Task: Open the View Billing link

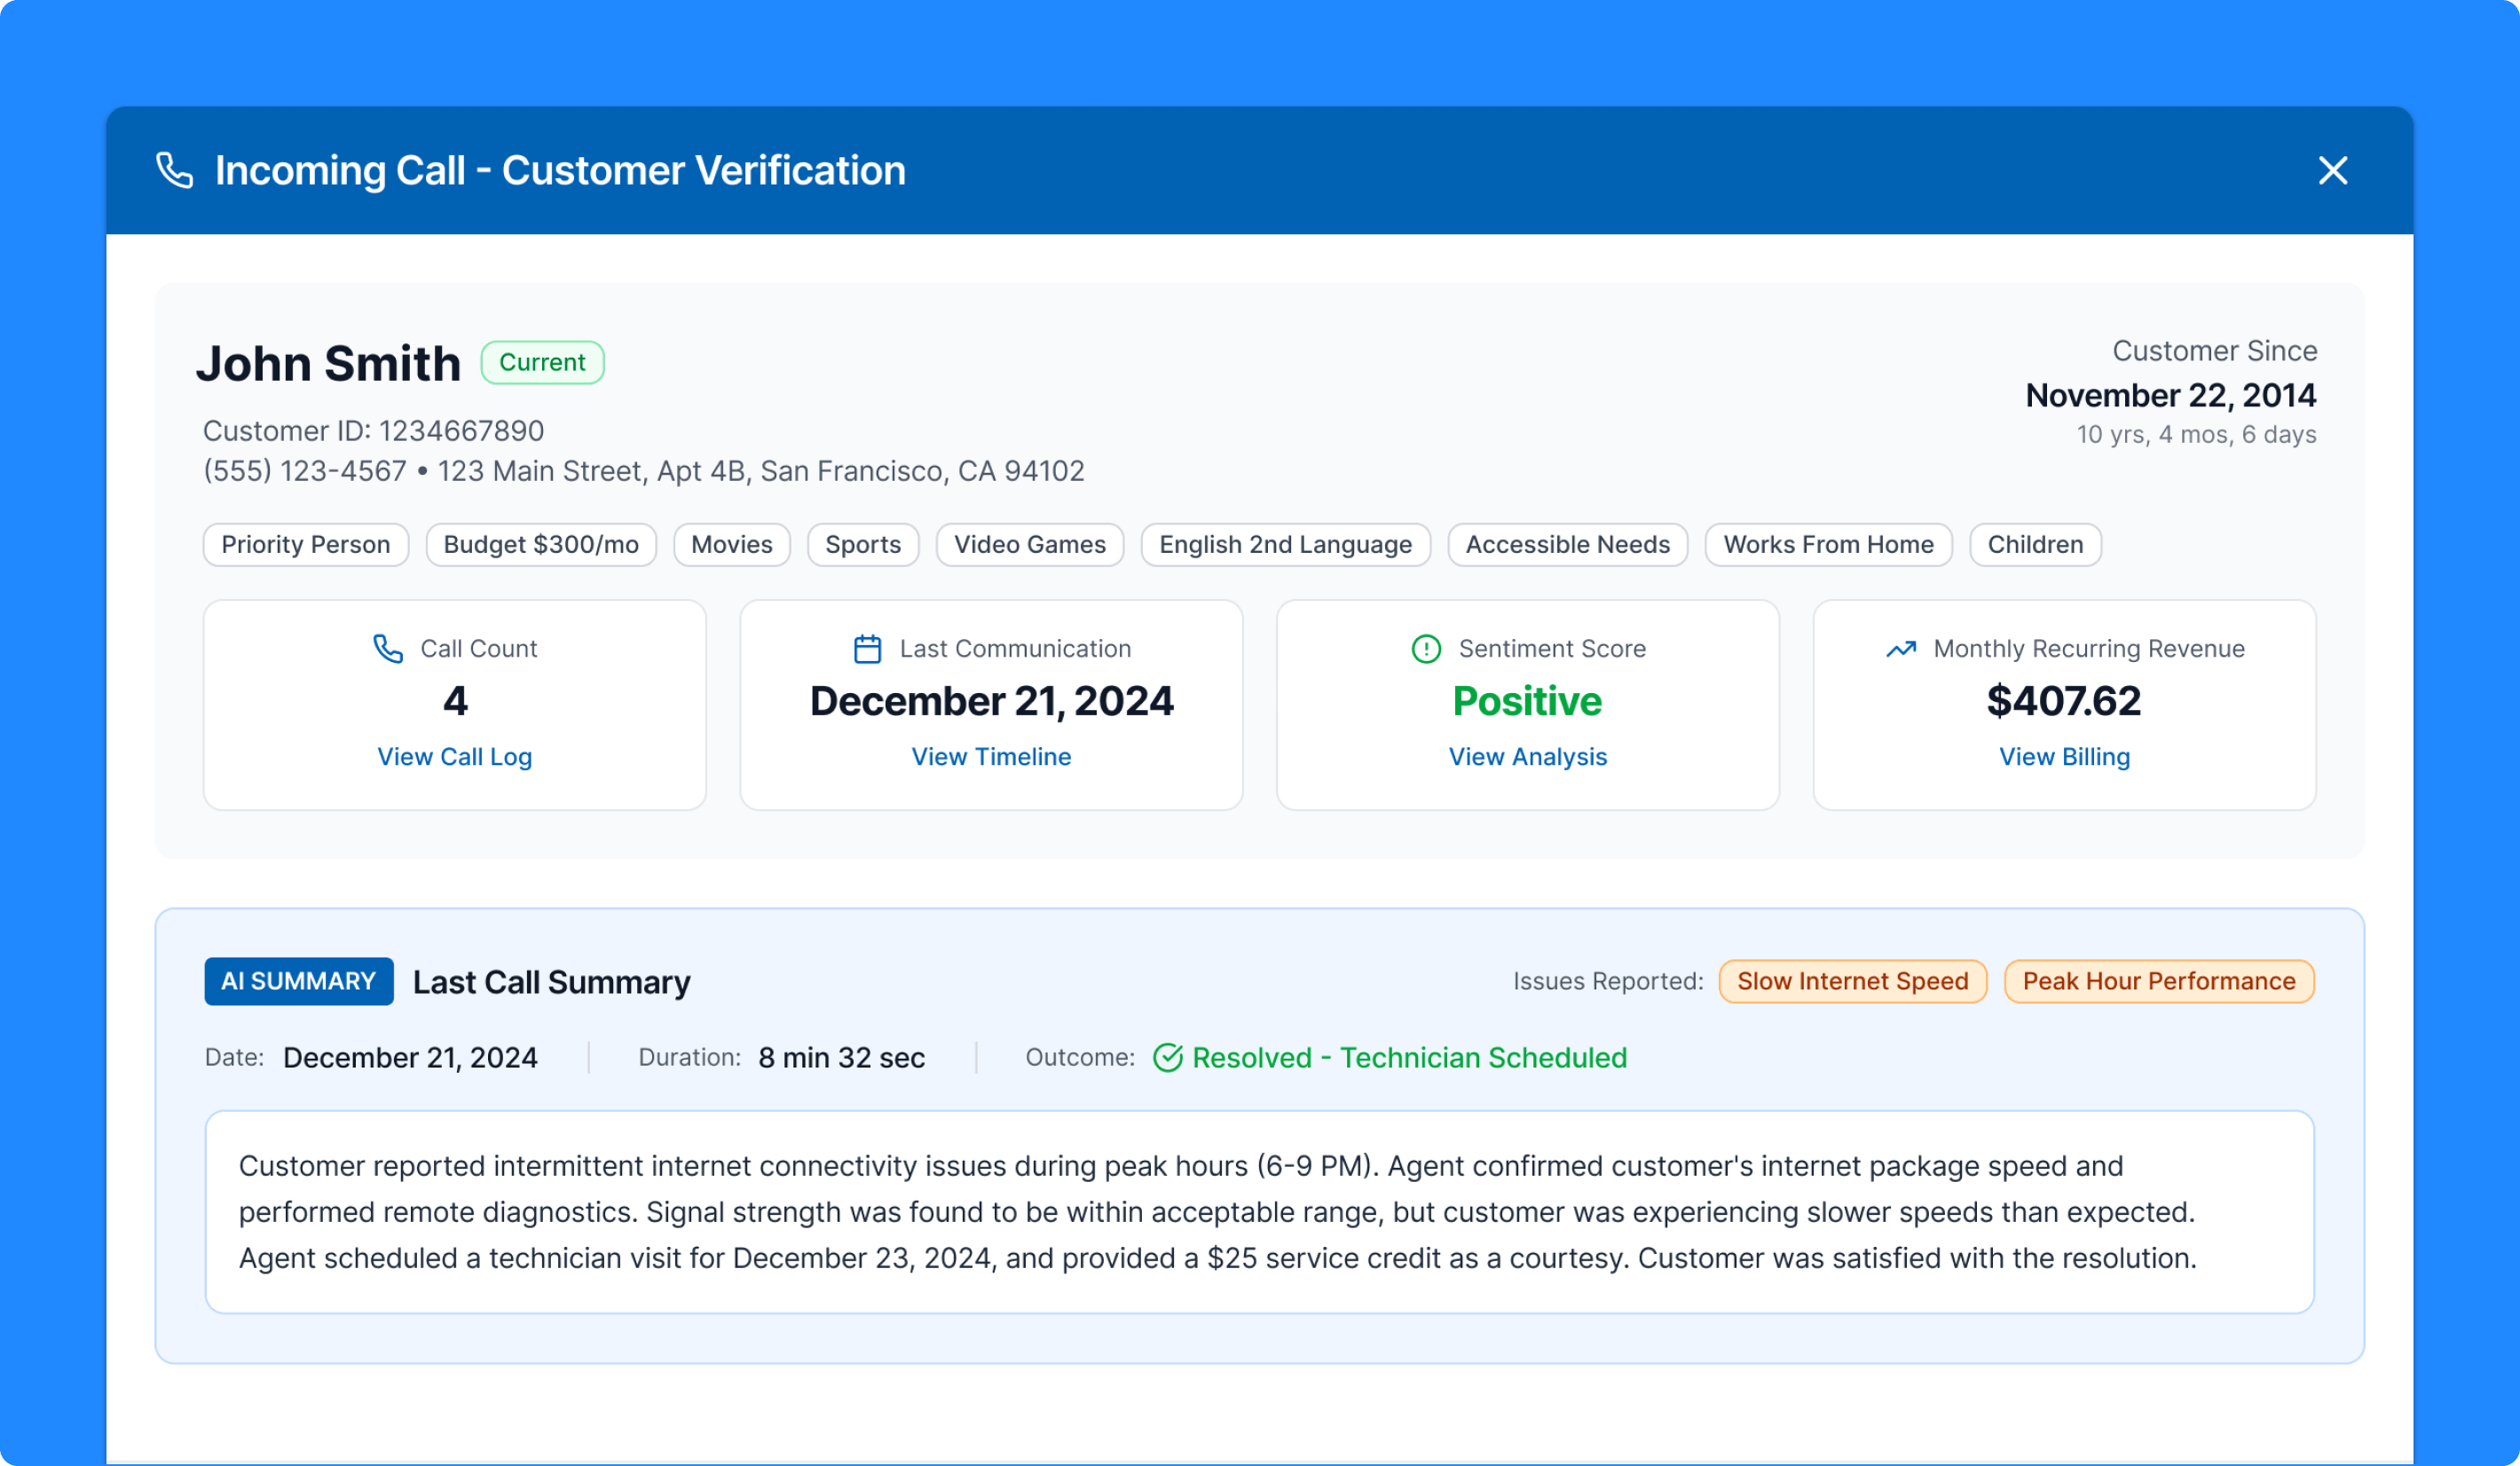Action: [2064, 757]
